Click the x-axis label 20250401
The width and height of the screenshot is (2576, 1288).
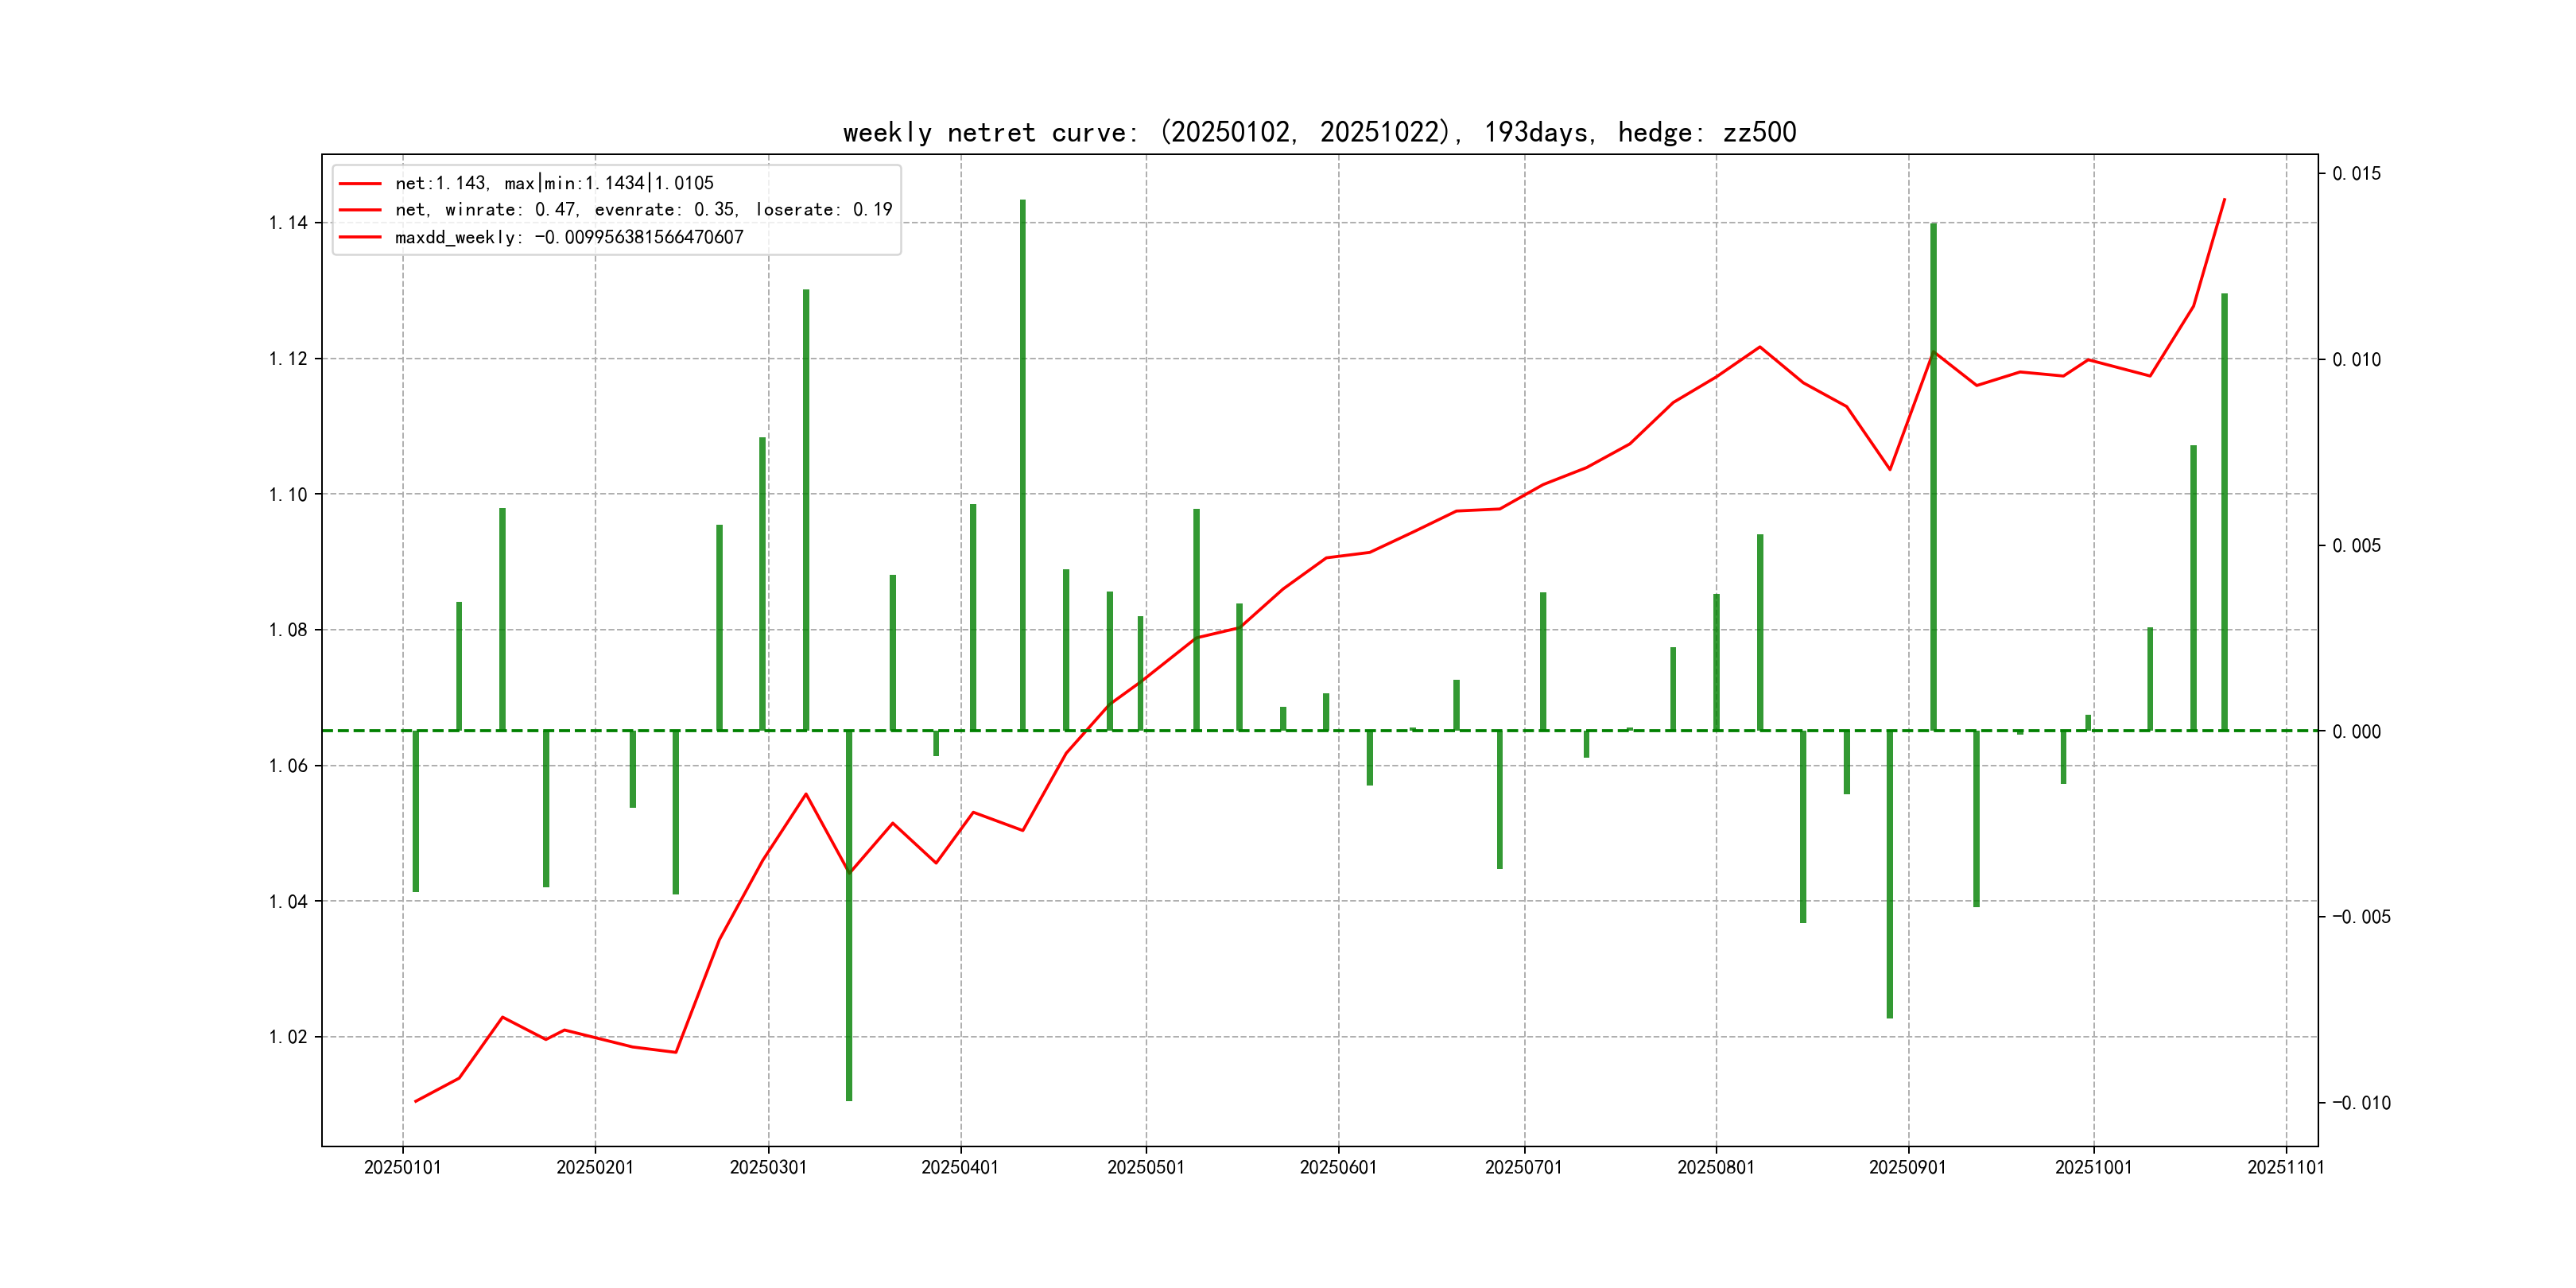coord(960,1168)
